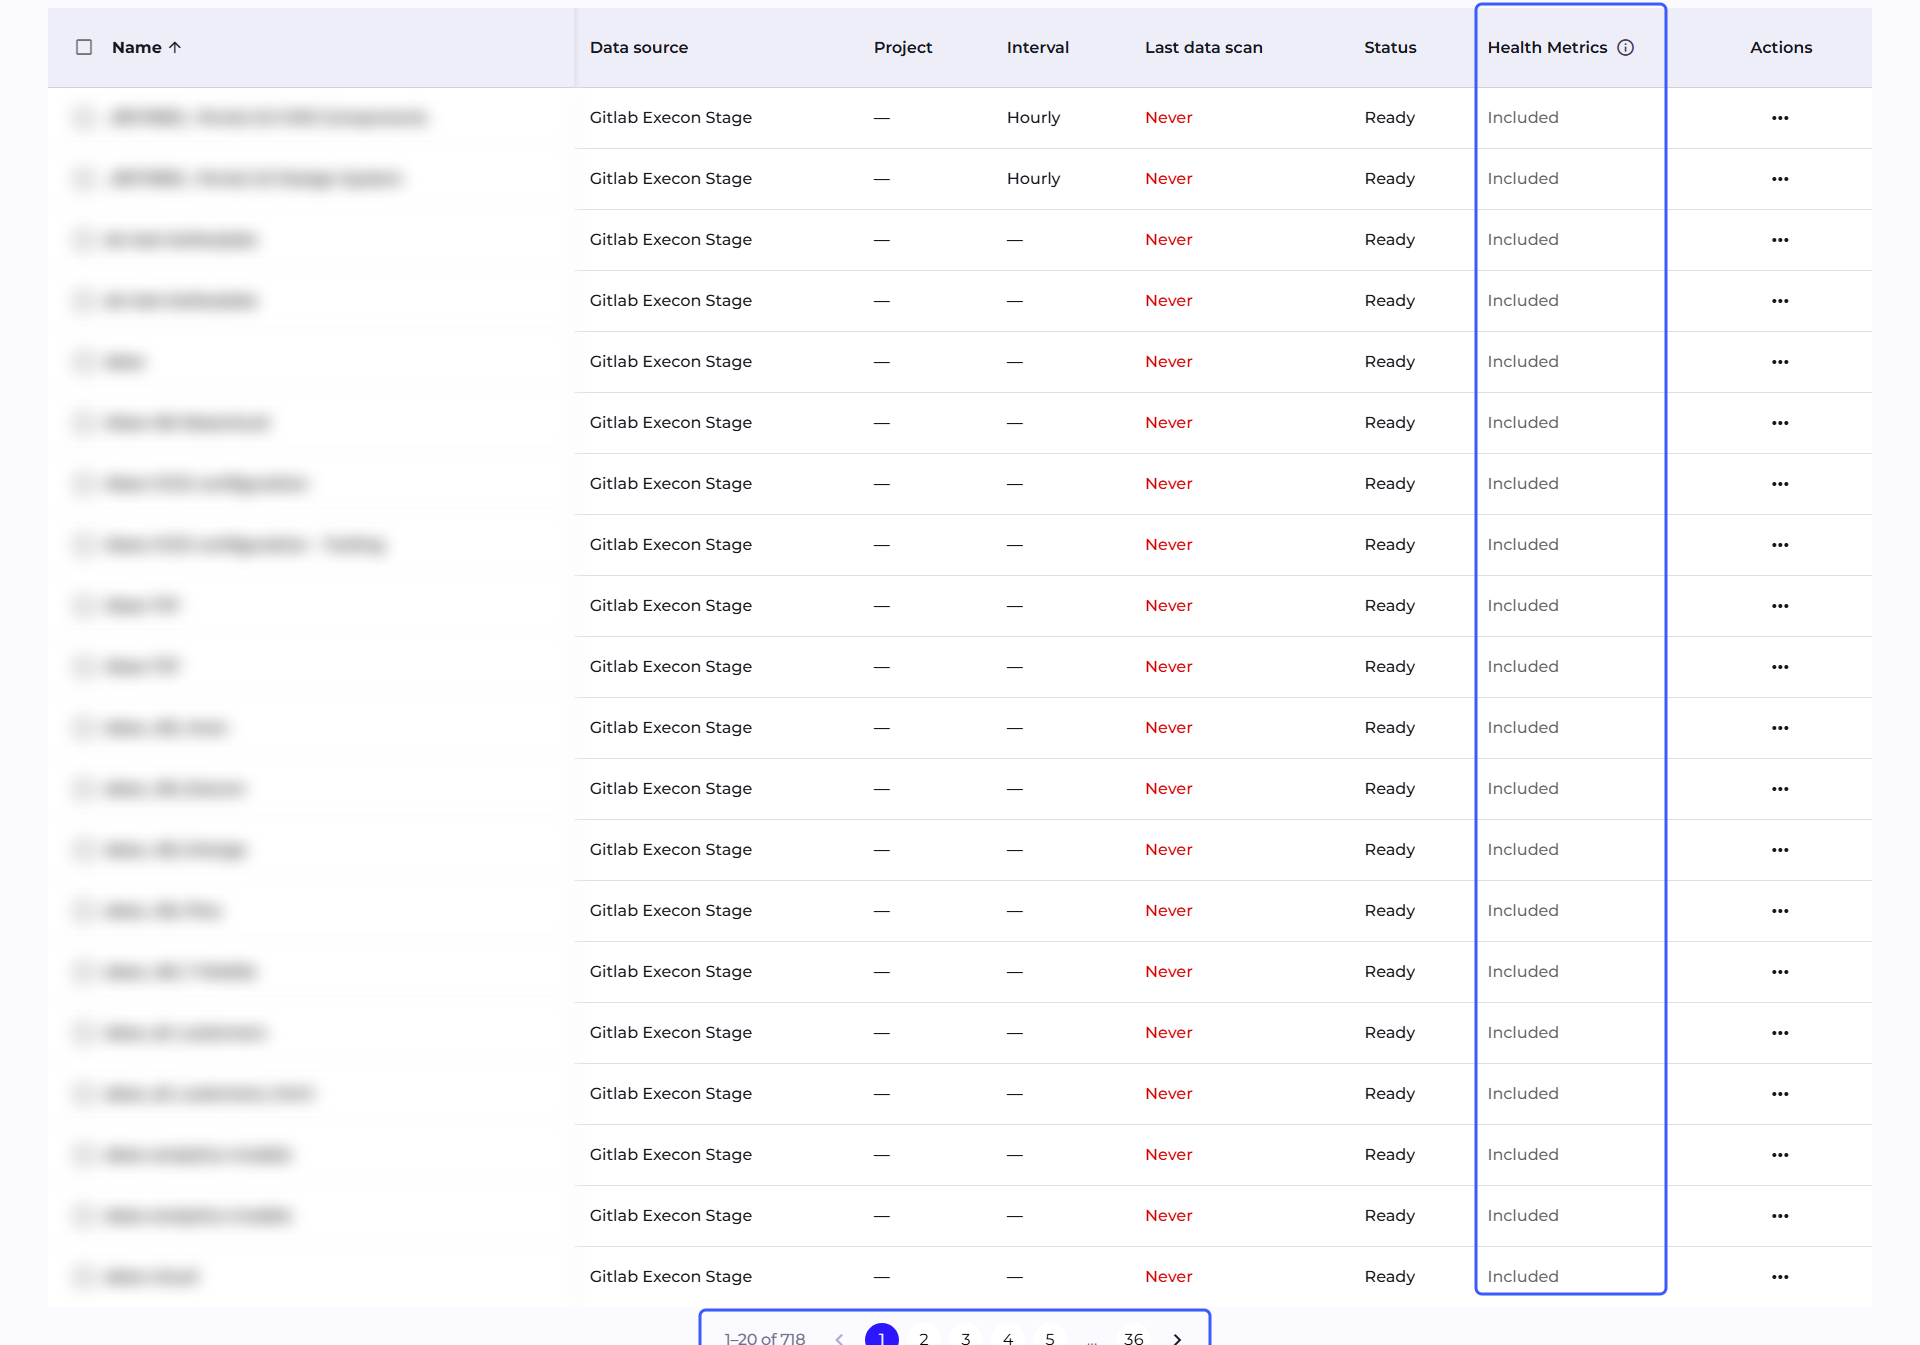Screen dimensions: 1920x1345
Task: Toggle the select-all checkbox in header
Action: (84, 47)
